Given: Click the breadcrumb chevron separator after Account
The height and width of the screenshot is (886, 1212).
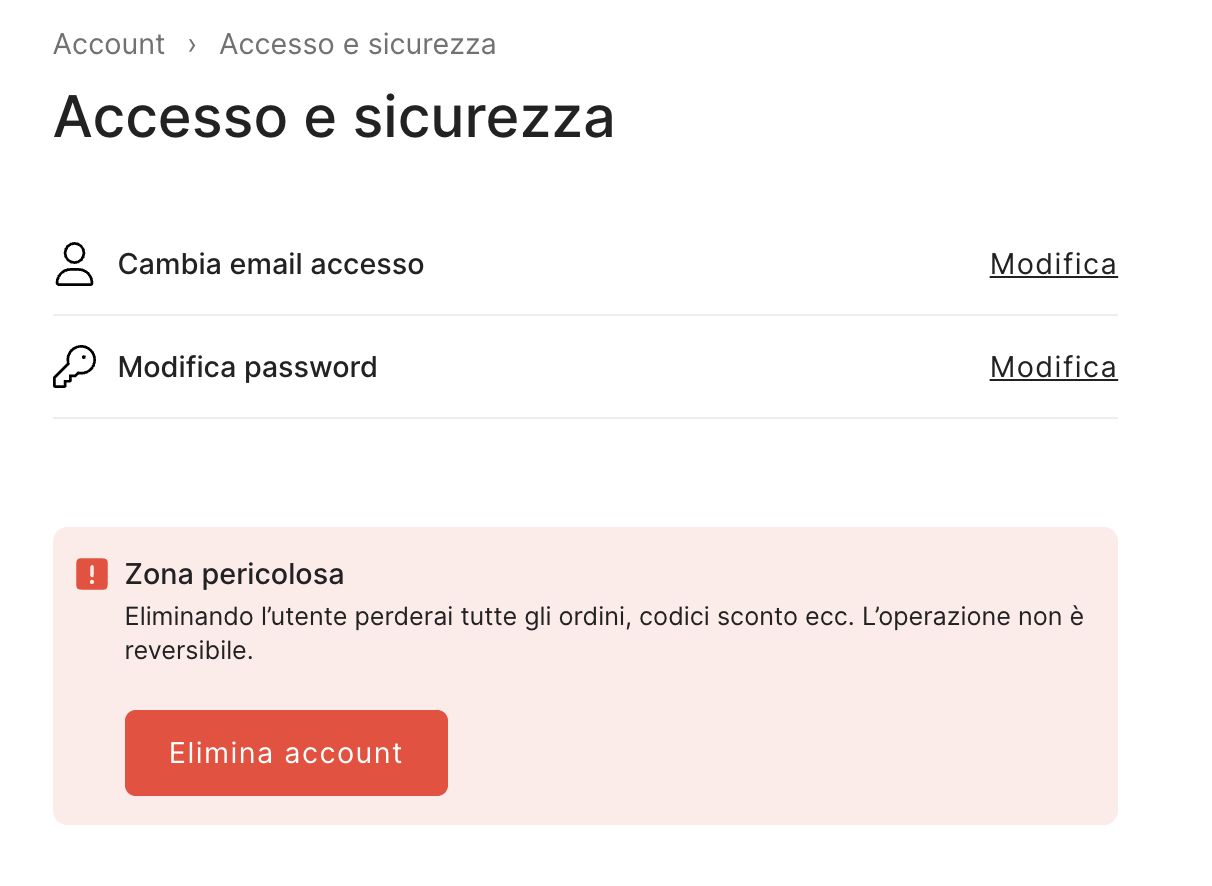Looking at the screenshot, I should (x=192, y=45).
